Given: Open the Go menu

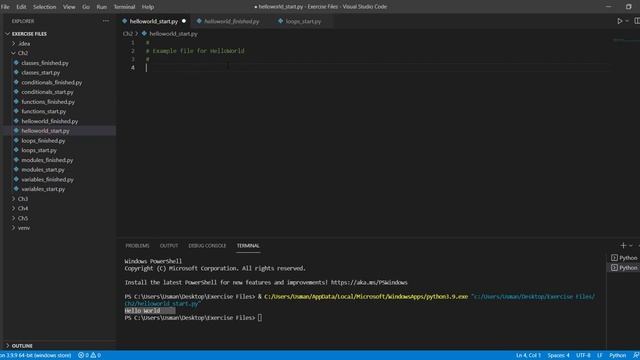Looking at the screenshot, I should [x=86, y=7].
